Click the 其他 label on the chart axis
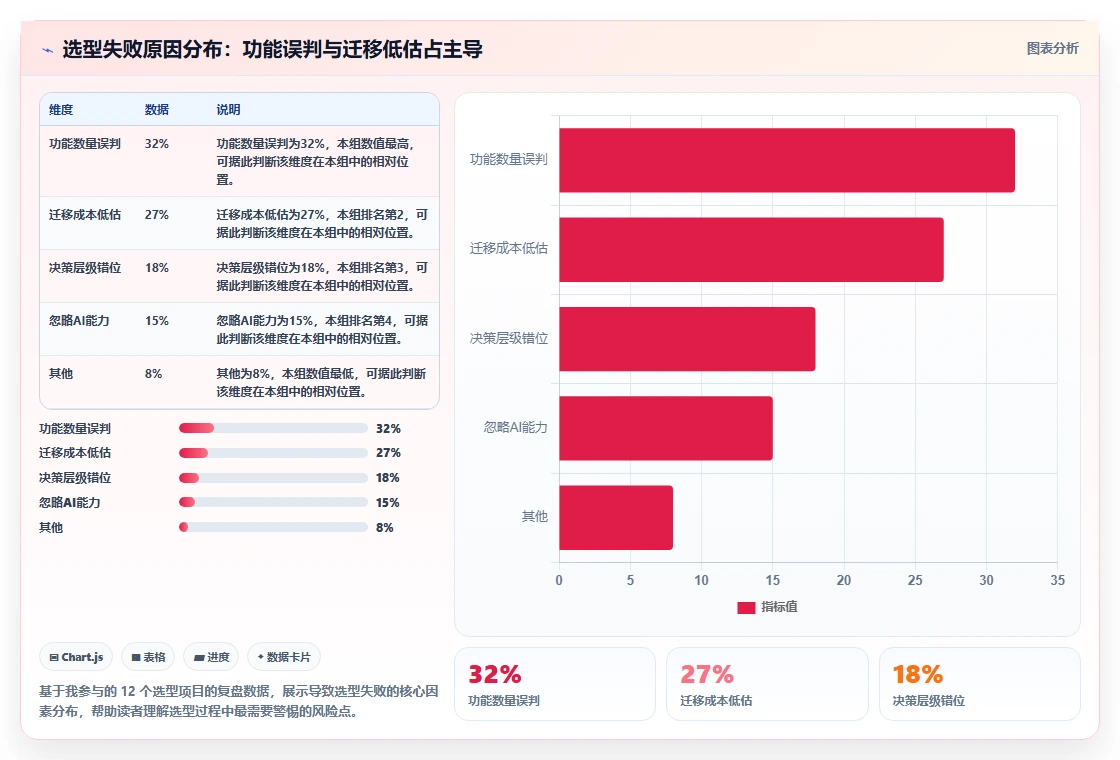Image resolution: width=1120 pixels, height=760 pixels. pos(534,516)
